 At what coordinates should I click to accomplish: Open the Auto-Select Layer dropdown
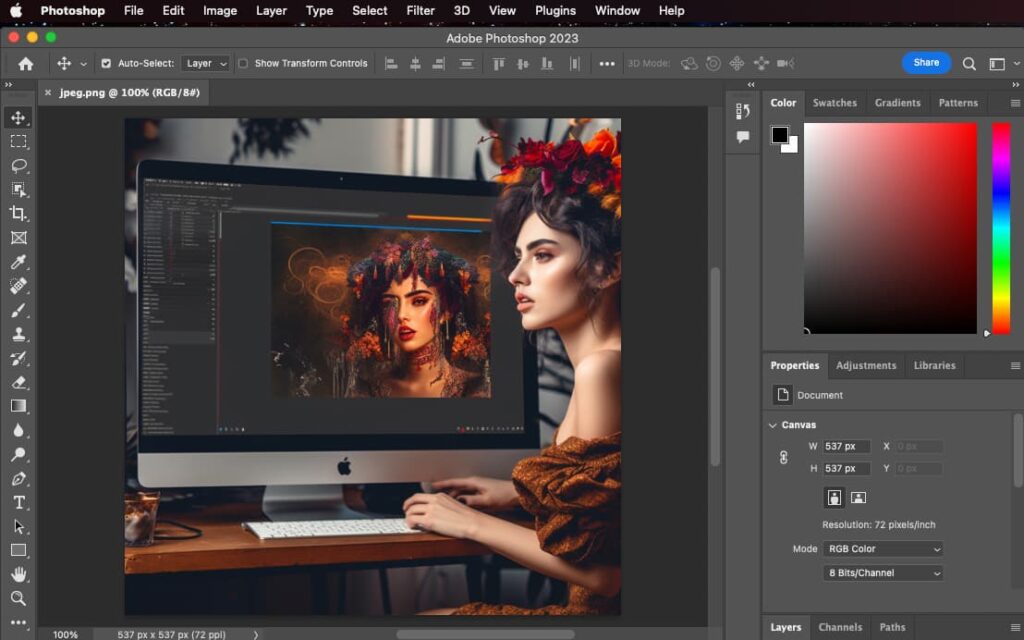click(205, 62)
